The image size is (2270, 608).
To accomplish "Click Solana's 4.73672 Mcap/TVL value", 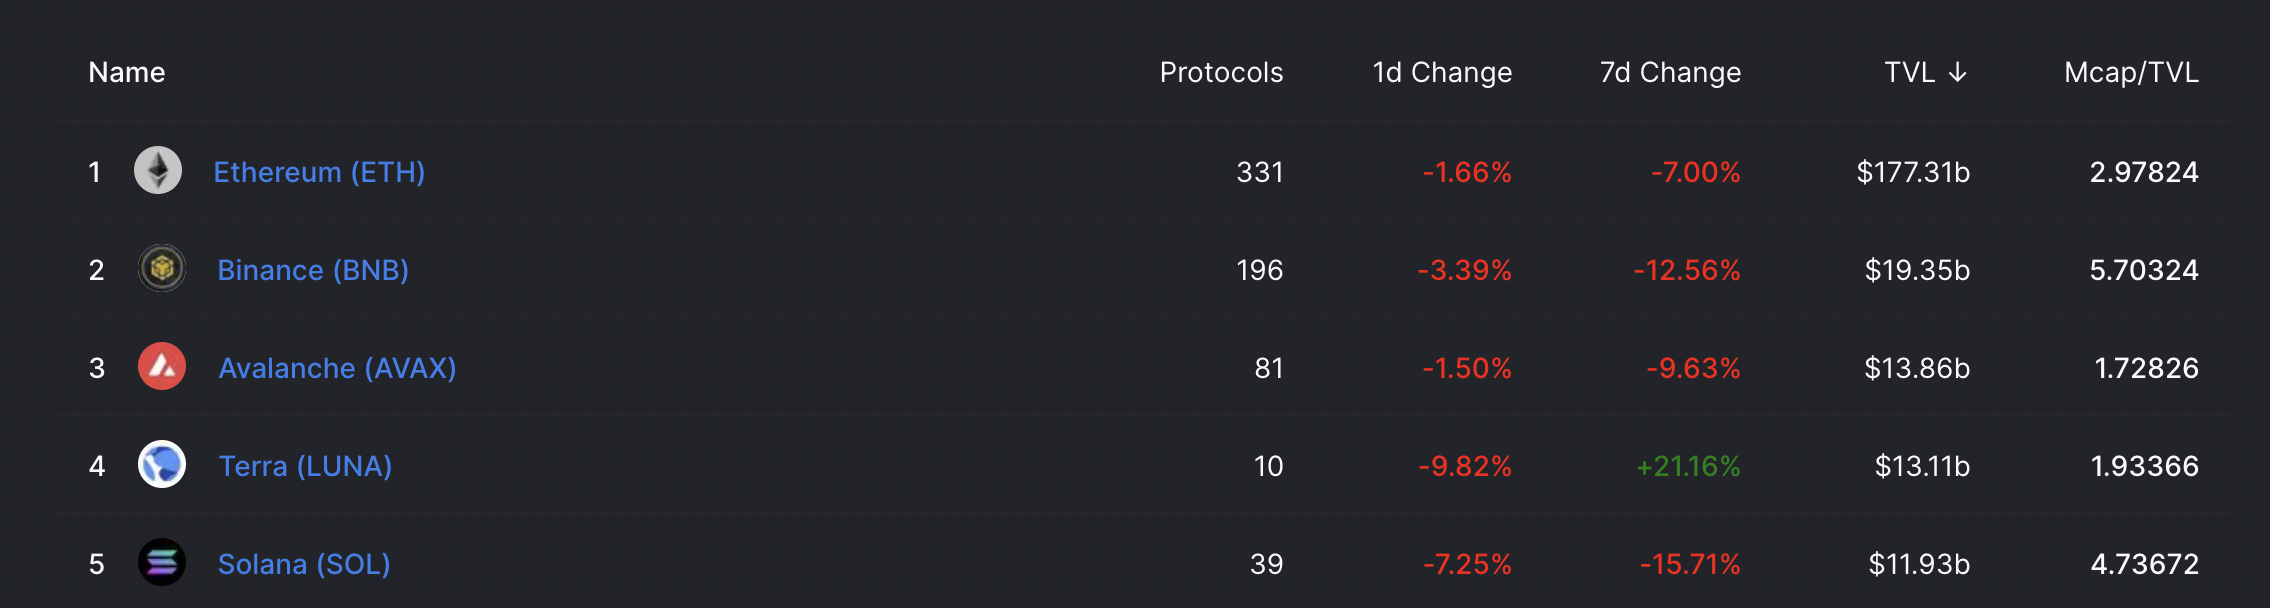I will [x=2144, y=564].
